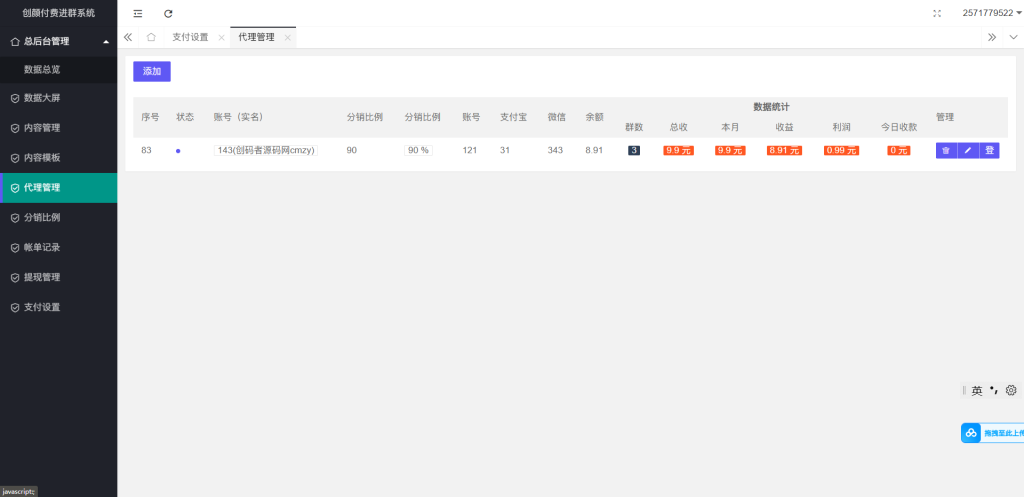
Task: Delete agent row 83 with trash icon
Action: click(946, 150)
